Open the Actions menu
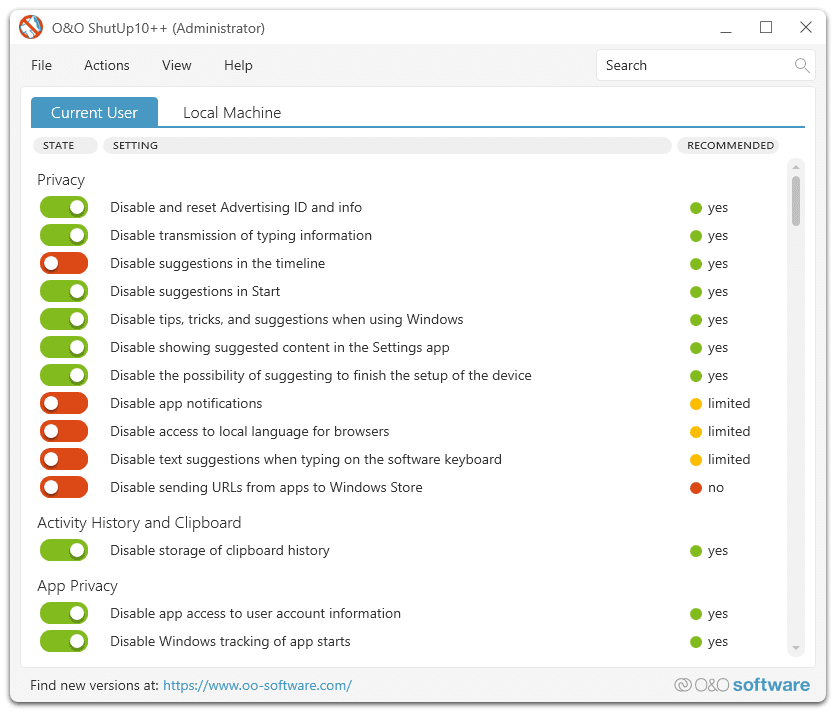The height and width of the screenshot is (712, 836). tap(106, 66)
